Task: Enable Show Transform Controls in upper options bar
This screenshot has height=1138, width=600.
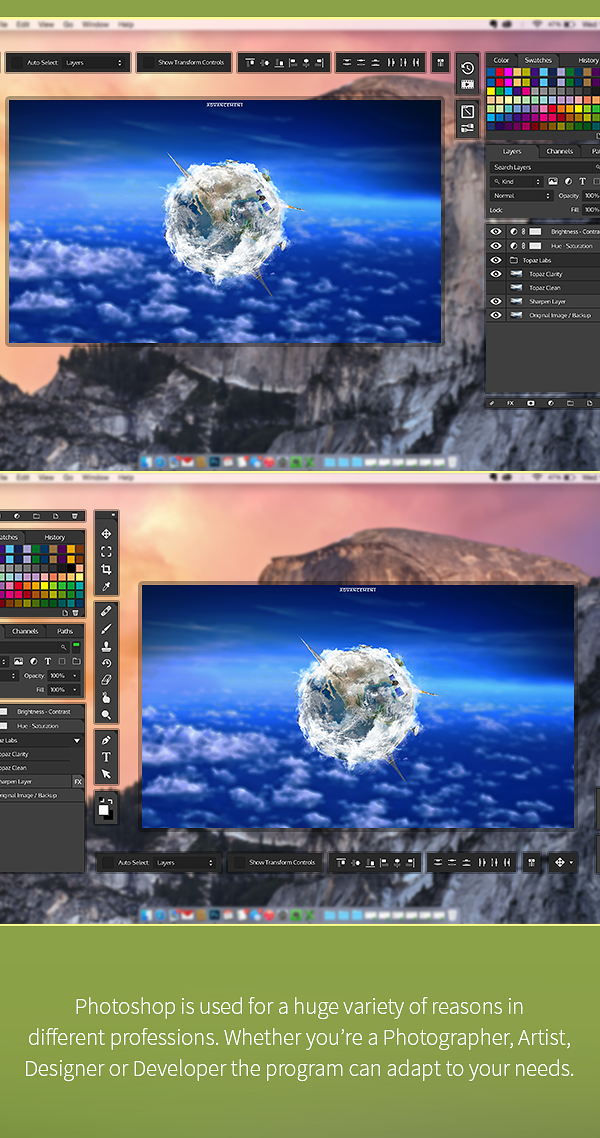Action: coord(148,63)
